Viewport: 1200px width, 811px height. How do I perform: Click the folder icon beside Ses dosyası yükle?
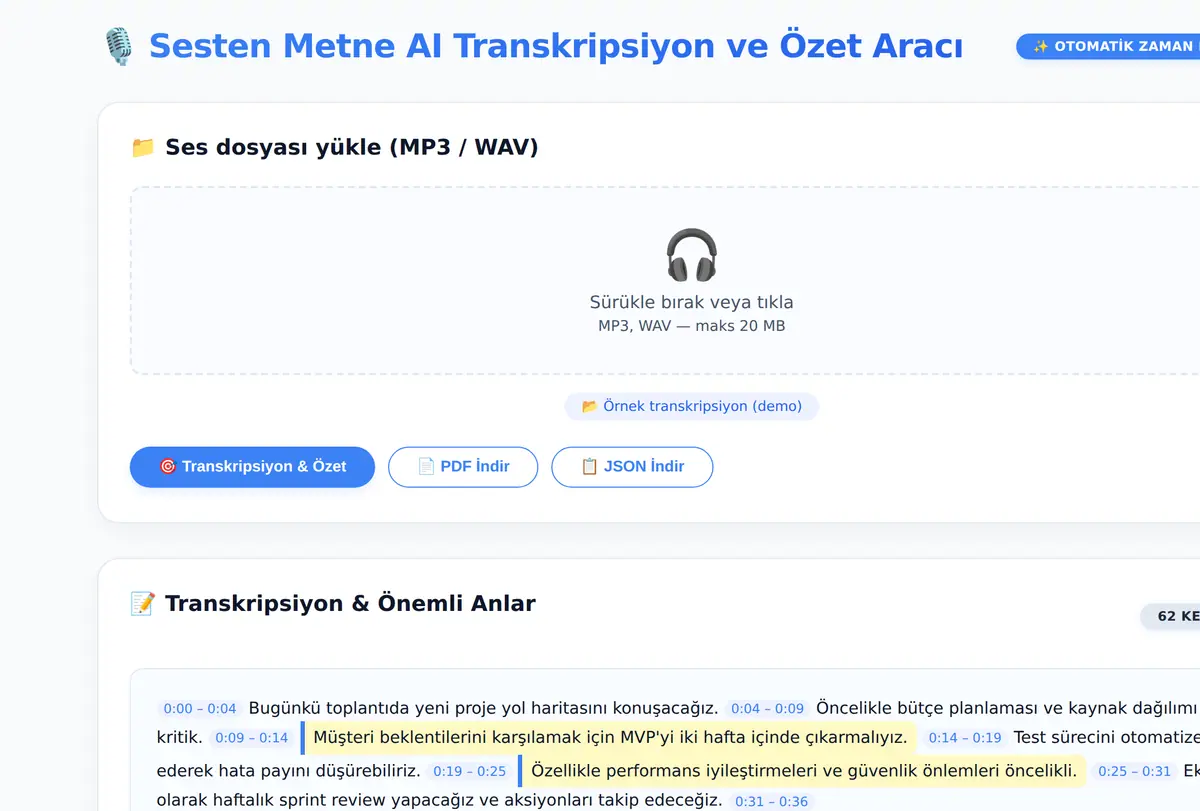tap(143, 148)
